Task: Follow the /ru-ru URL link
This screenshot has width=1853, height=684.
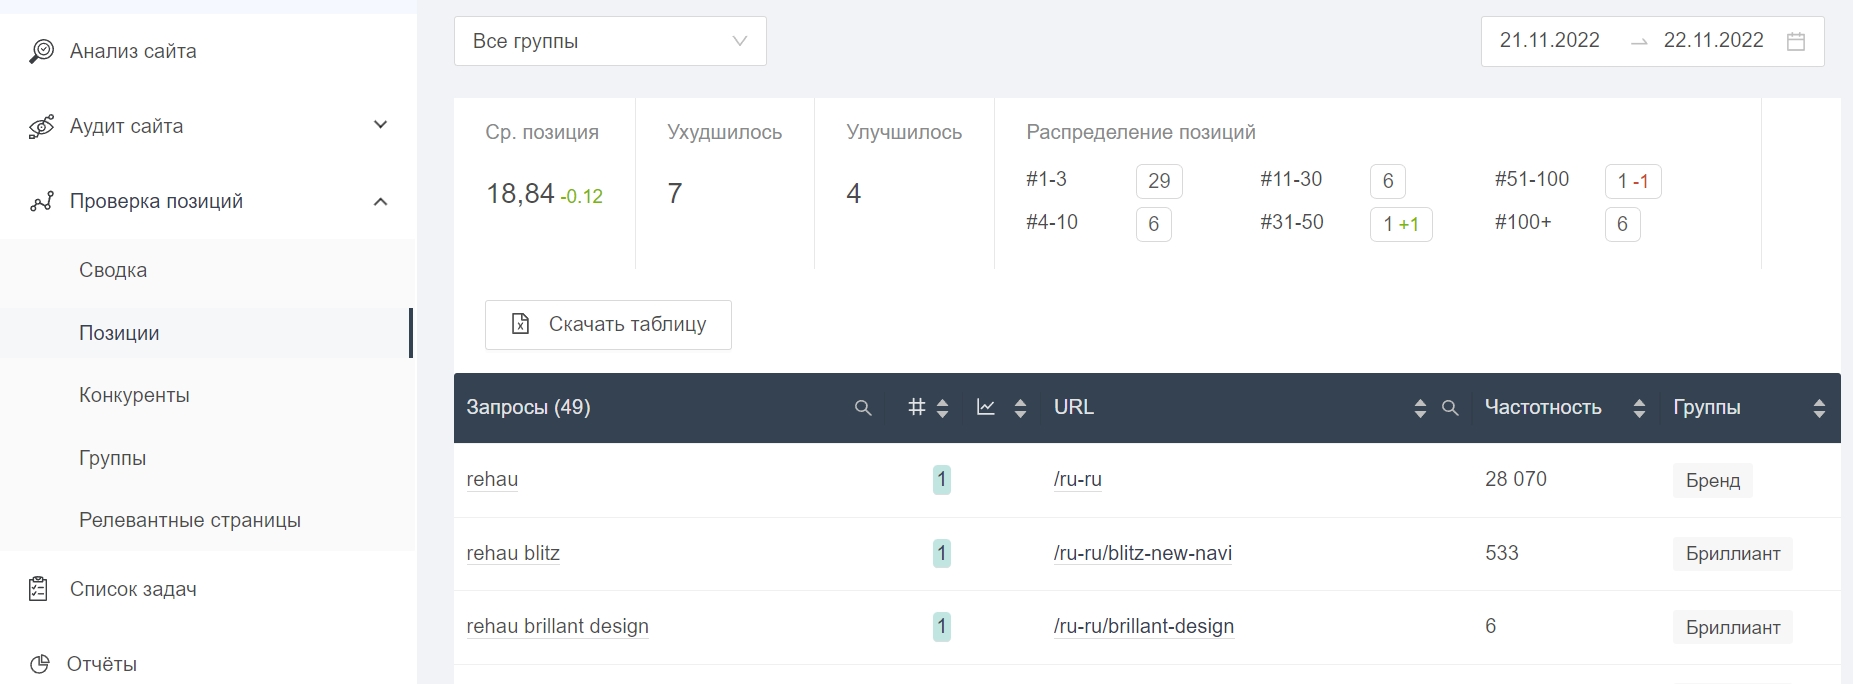Action: (1077, 479)
